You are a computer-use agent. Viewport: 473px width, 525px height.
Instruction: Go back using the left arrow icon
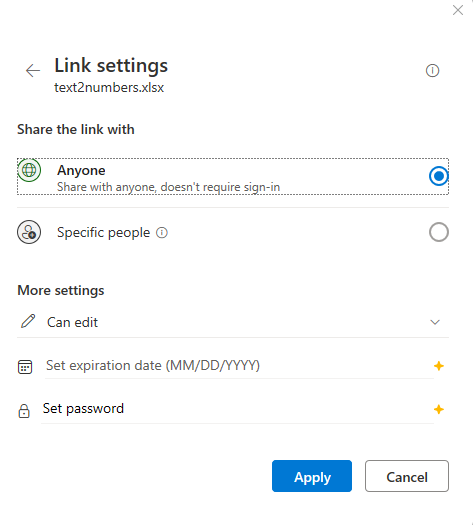tap(33, 71)
